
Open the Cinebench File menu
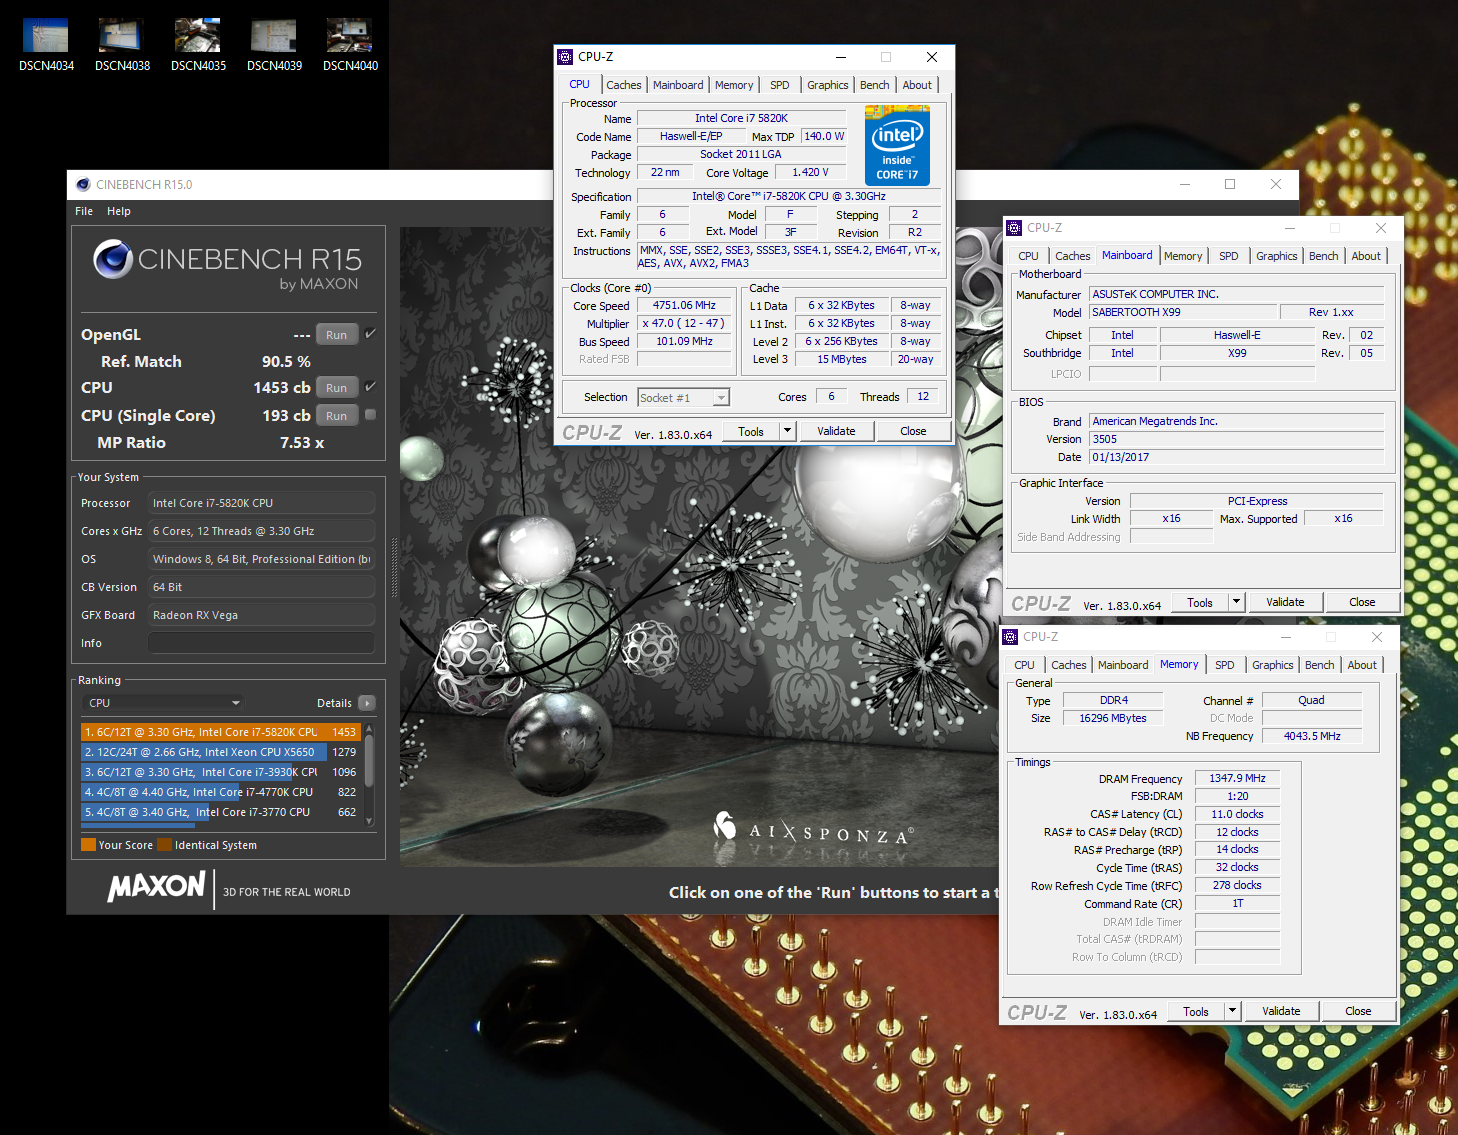[84, 211]
